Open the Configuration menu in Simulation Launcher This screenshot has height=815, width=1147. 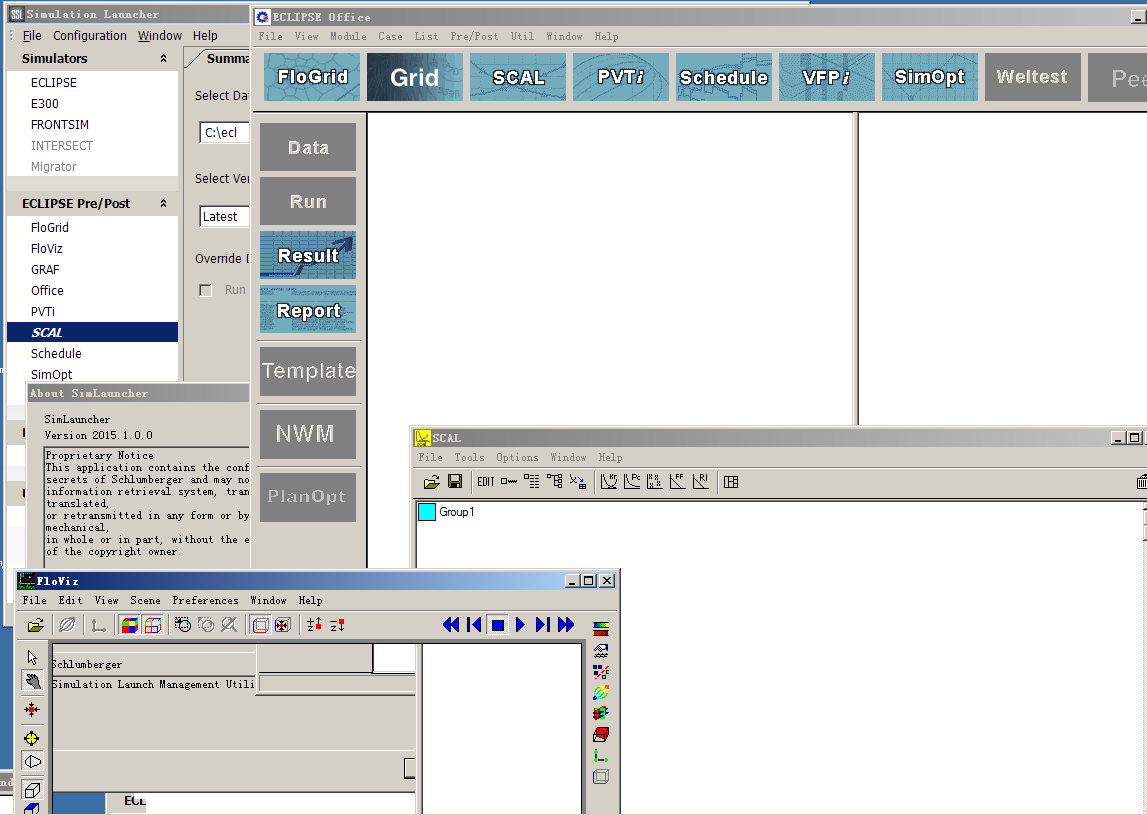tap(89, 35)
